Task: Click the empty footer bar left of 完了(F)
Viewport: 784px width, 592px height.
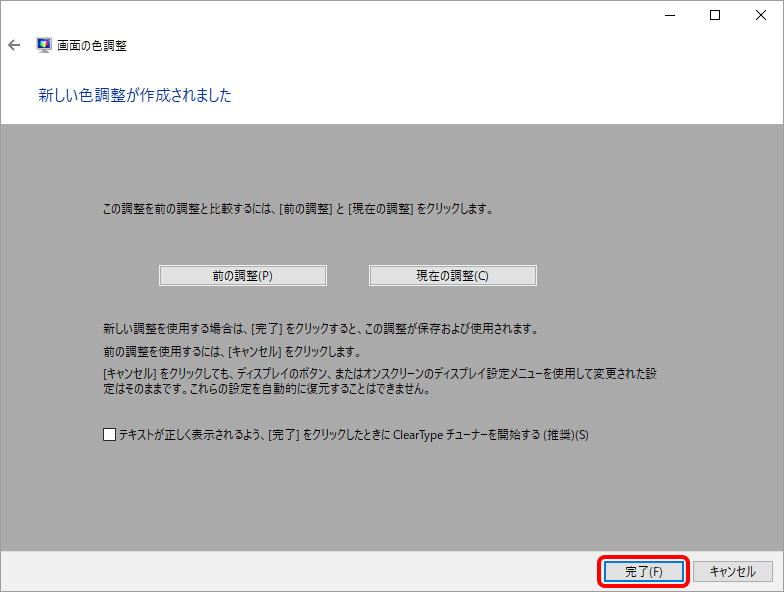Action: 300,572
